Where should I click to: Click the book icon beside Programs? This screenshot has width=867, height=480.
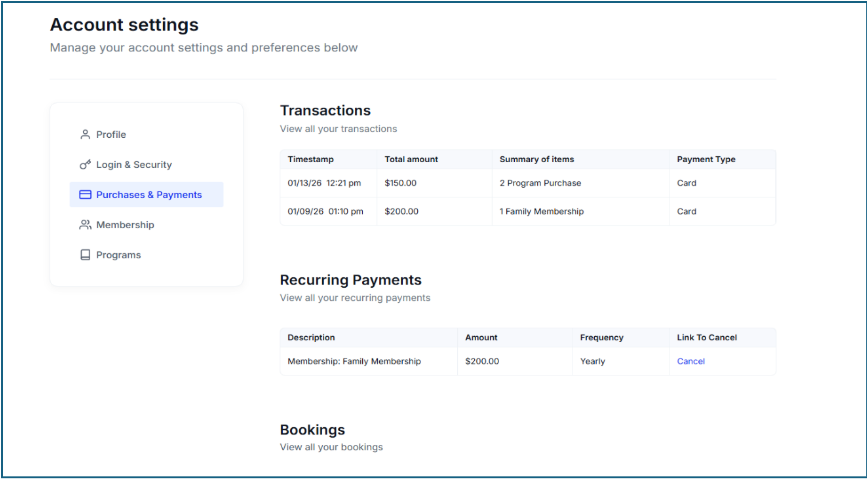85,255
